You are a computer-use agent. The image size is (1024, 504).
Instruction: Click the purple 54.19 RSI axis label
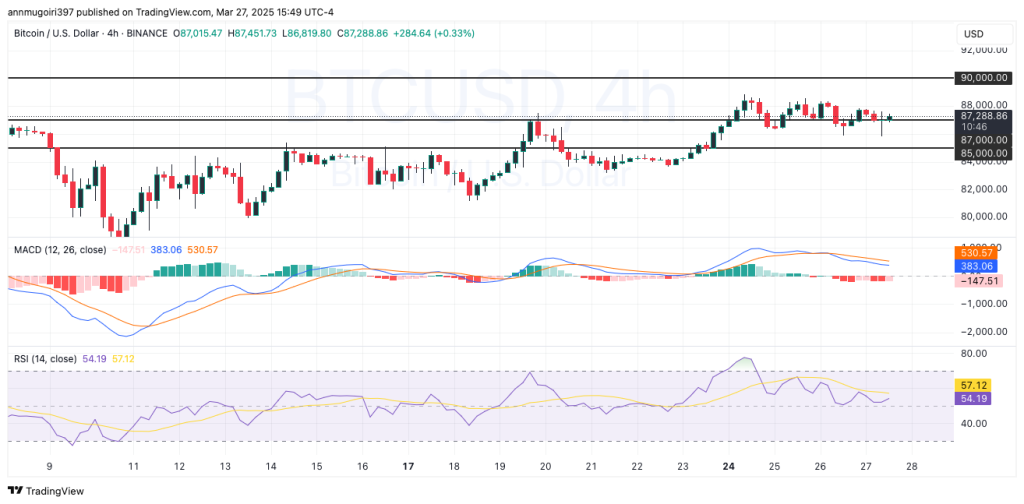(x=974, y=398)
